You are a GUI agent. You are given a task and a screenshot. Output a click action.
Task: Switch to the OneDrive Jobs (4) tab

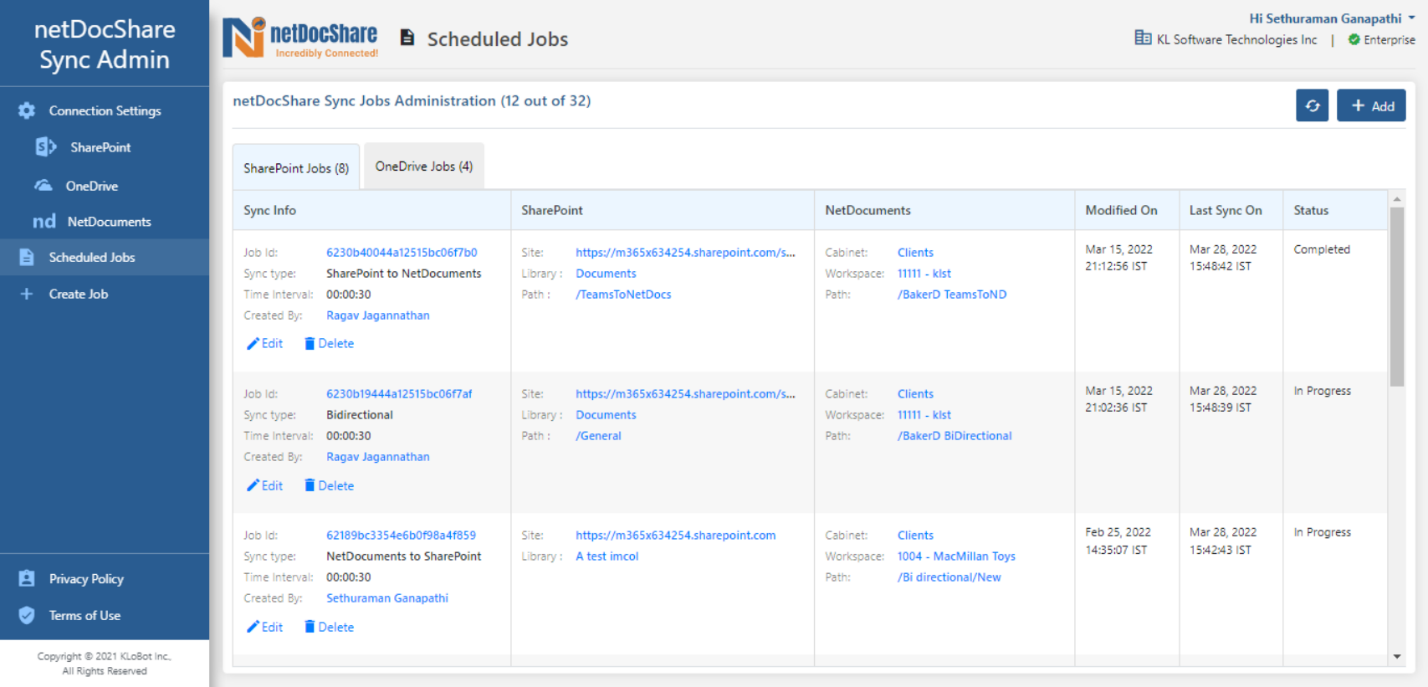424,166
